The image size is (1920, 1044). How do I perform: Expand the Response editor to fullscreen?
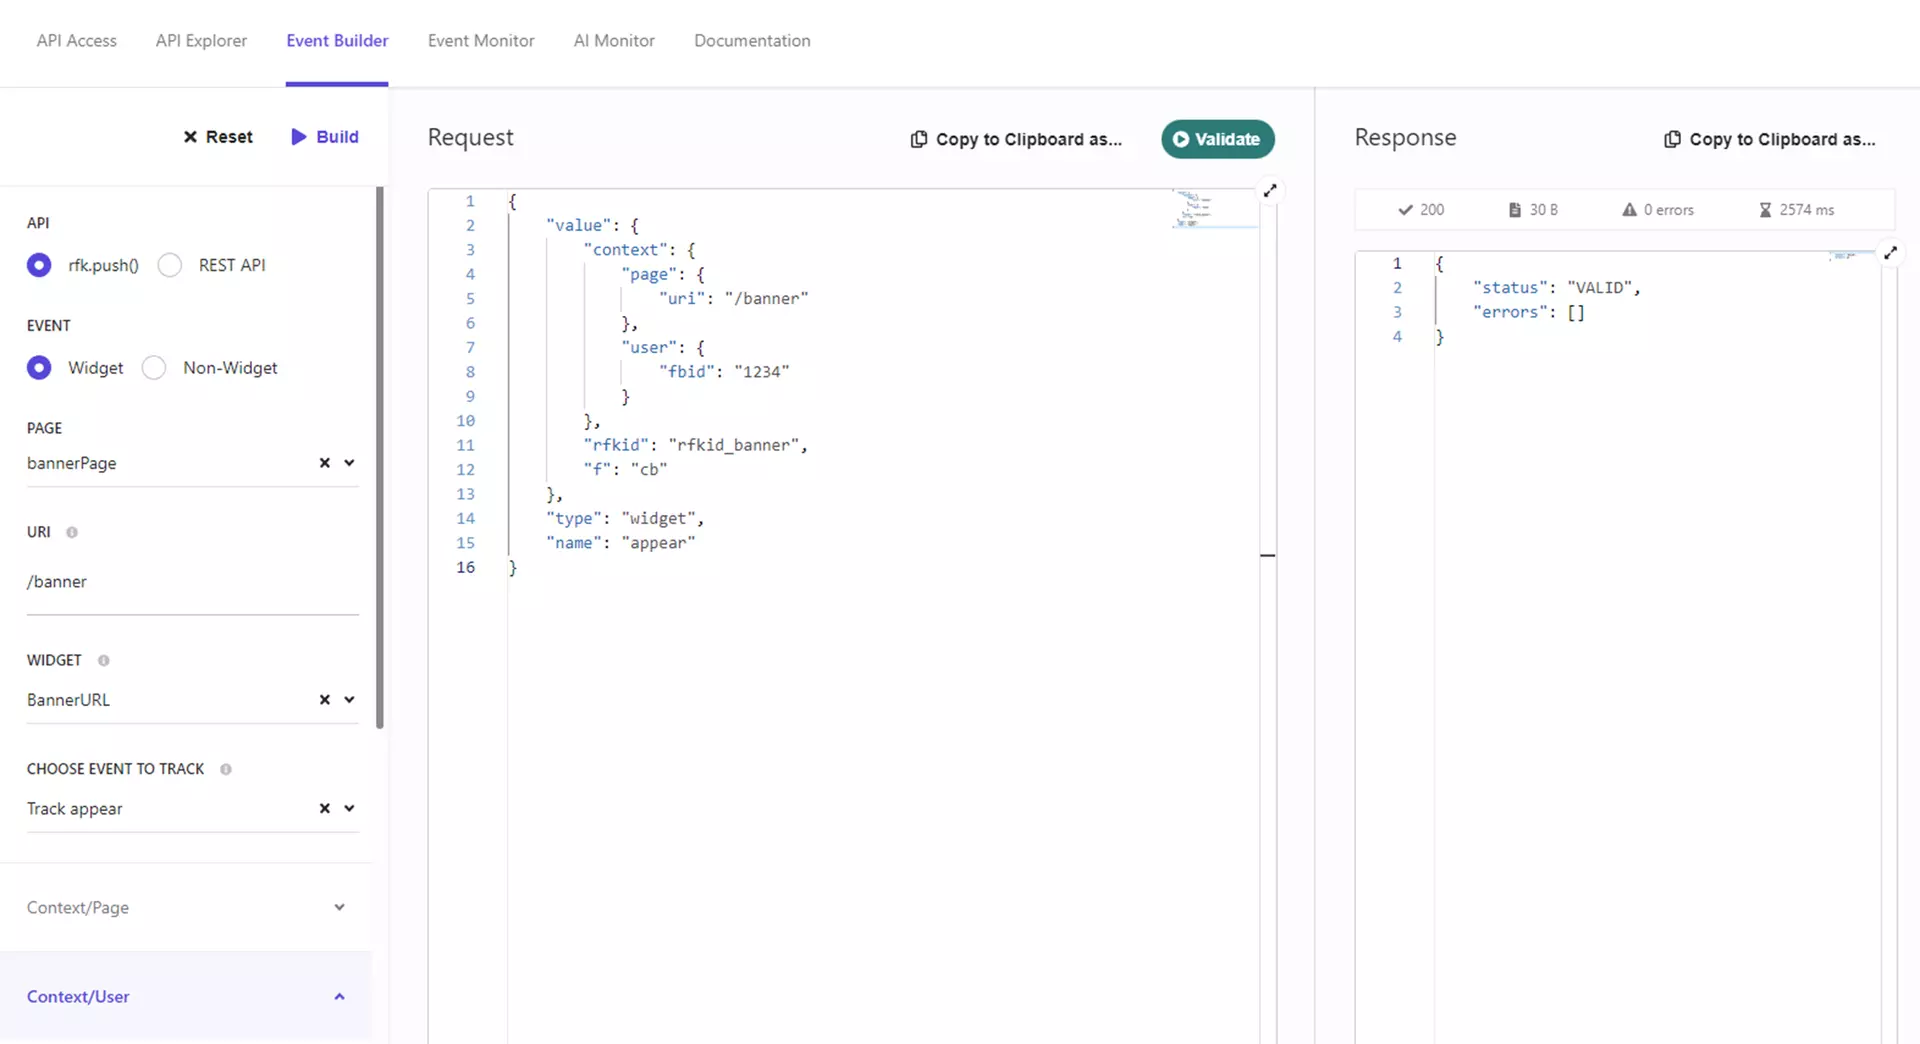coord(1890,252)
